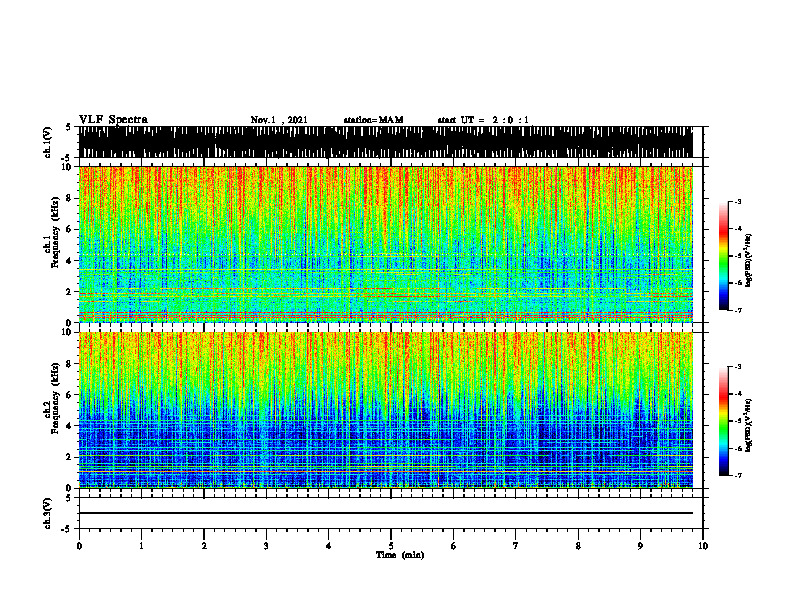Click the "6" kHz tick on ch.2 axis

(69, 395)
